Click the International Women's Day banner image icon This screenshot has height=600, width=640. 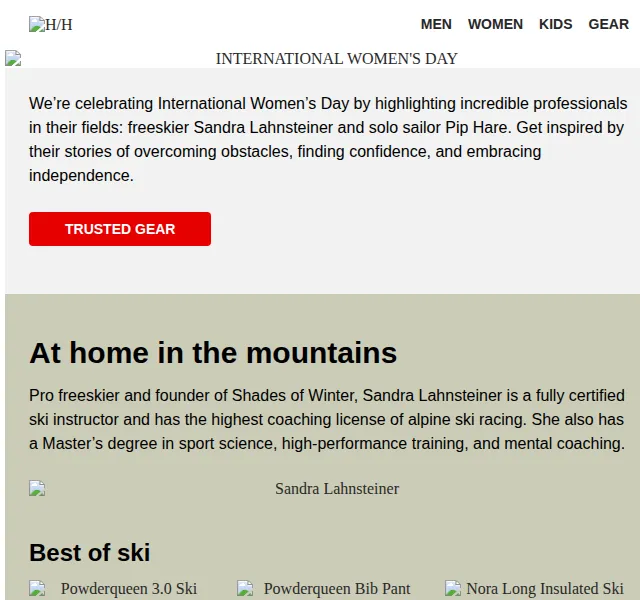coord(13,58)
